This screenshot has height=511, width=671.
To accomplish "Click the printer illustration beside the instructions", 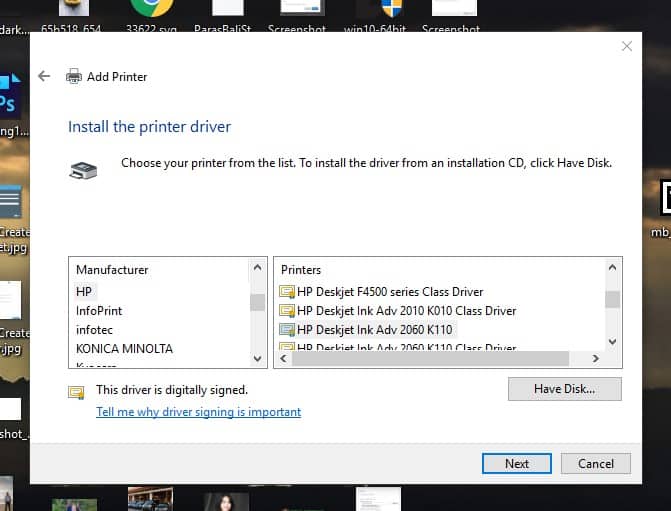I will point(83,170).
